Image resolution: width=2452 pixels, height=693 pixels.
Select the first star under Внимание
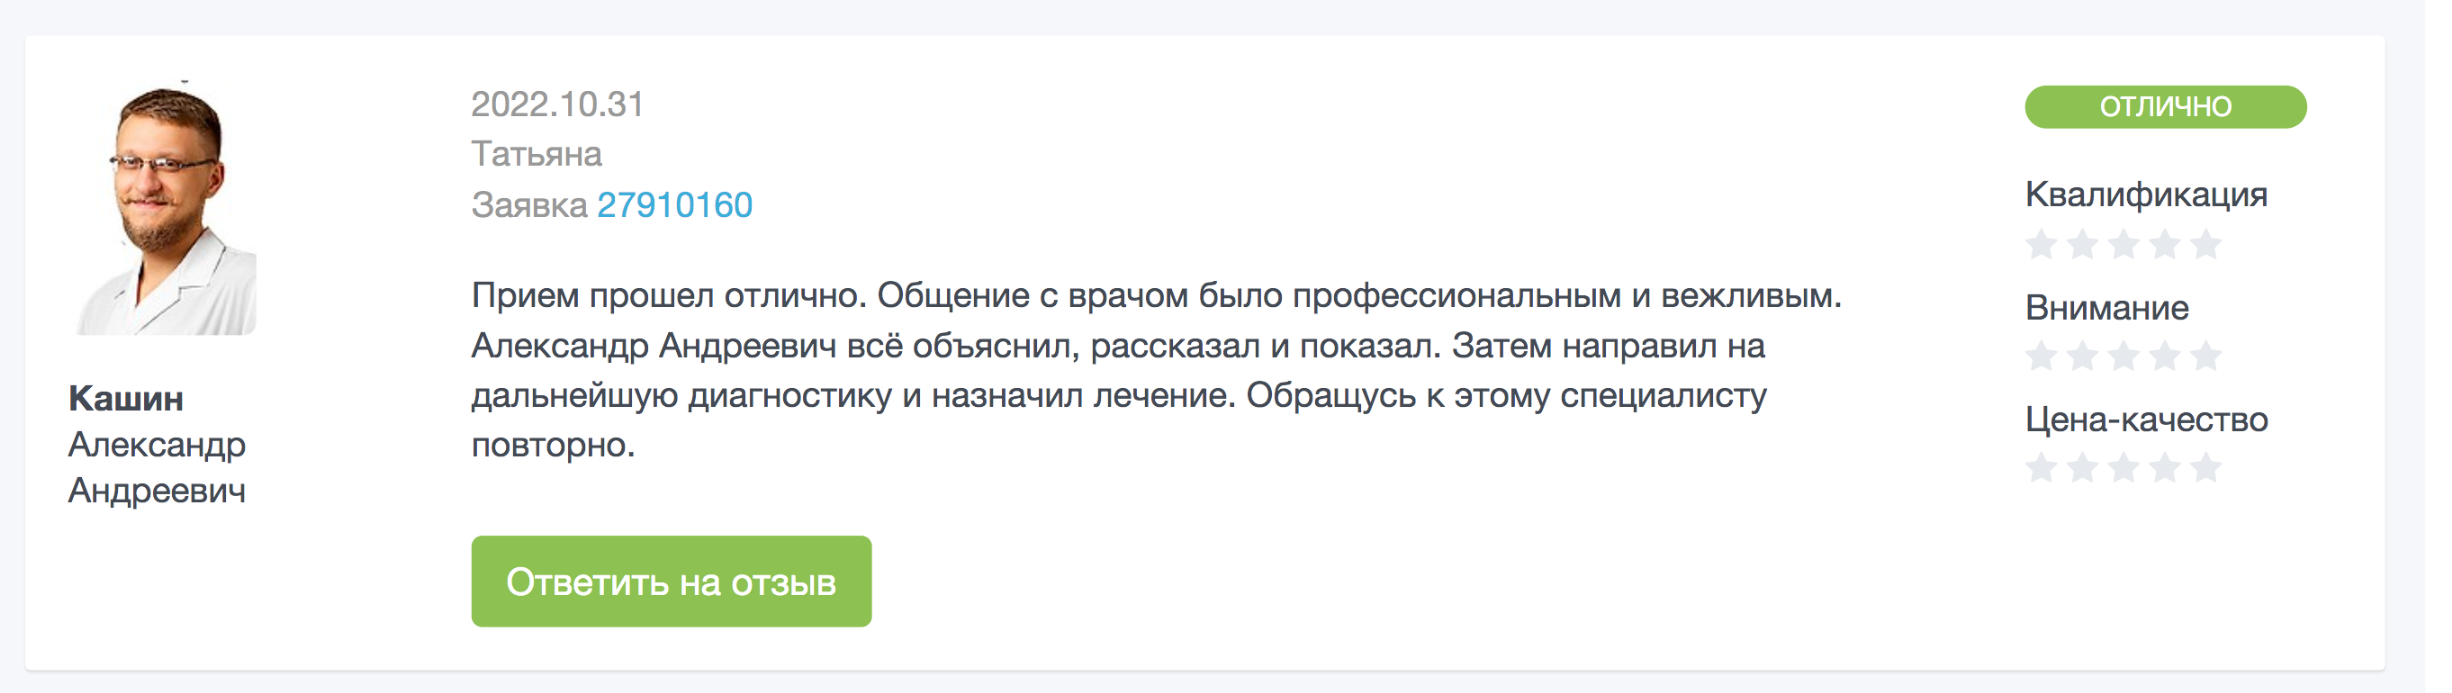click(2041, 356)
